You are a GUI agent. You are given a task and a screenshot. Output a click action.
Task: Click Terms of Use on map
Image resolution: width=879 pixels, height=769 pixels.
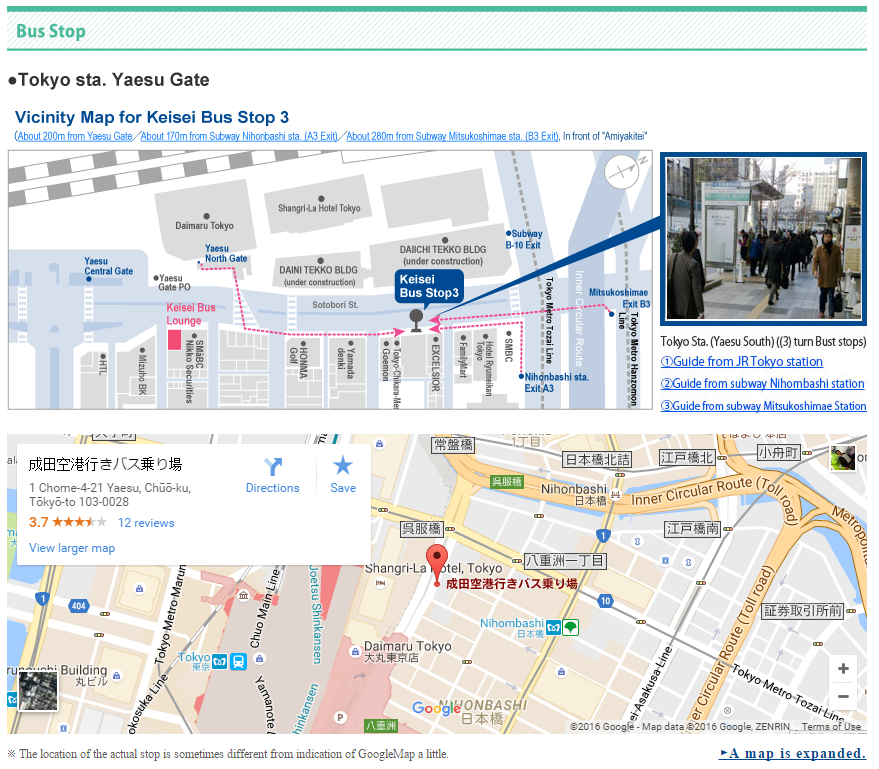point(831,727)
